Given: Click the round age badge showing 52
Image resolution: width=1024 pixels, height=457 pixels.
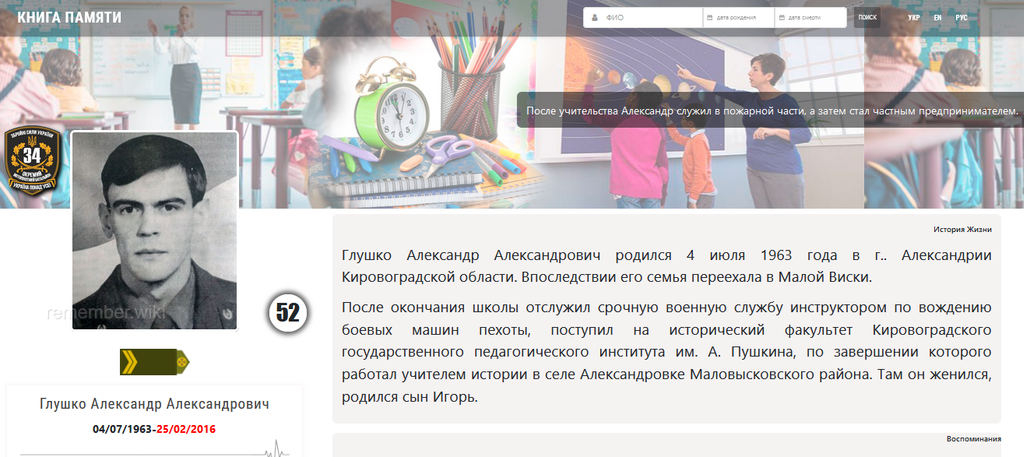Looking at the screenshot, I should tap(288, 312).
